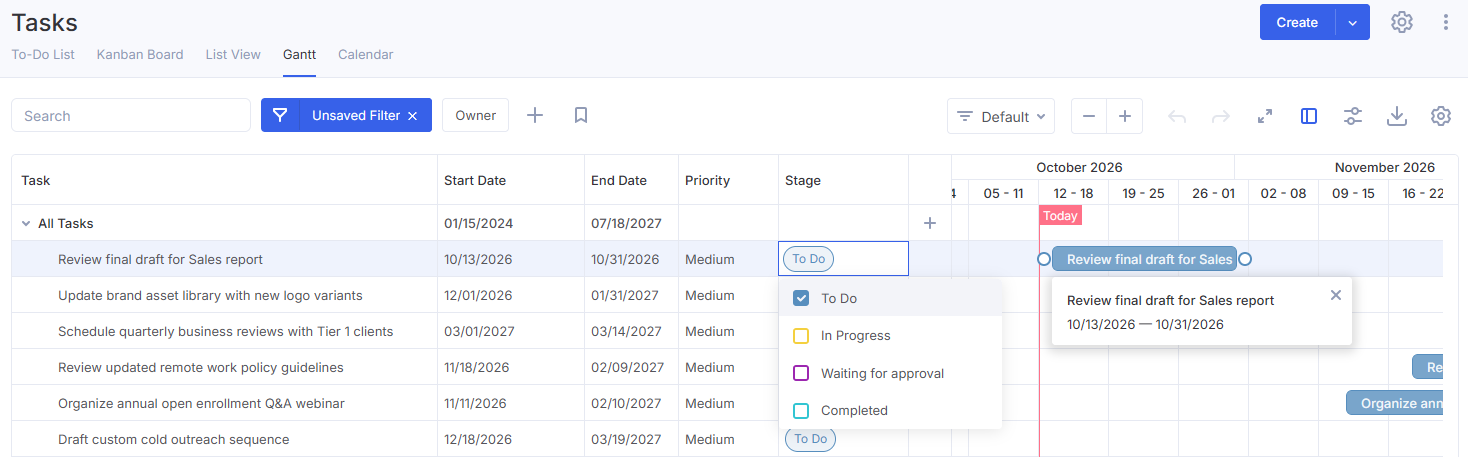Collapse the All Tasks group
This screenshot has width=1468, height=457.
coord(26,223)
